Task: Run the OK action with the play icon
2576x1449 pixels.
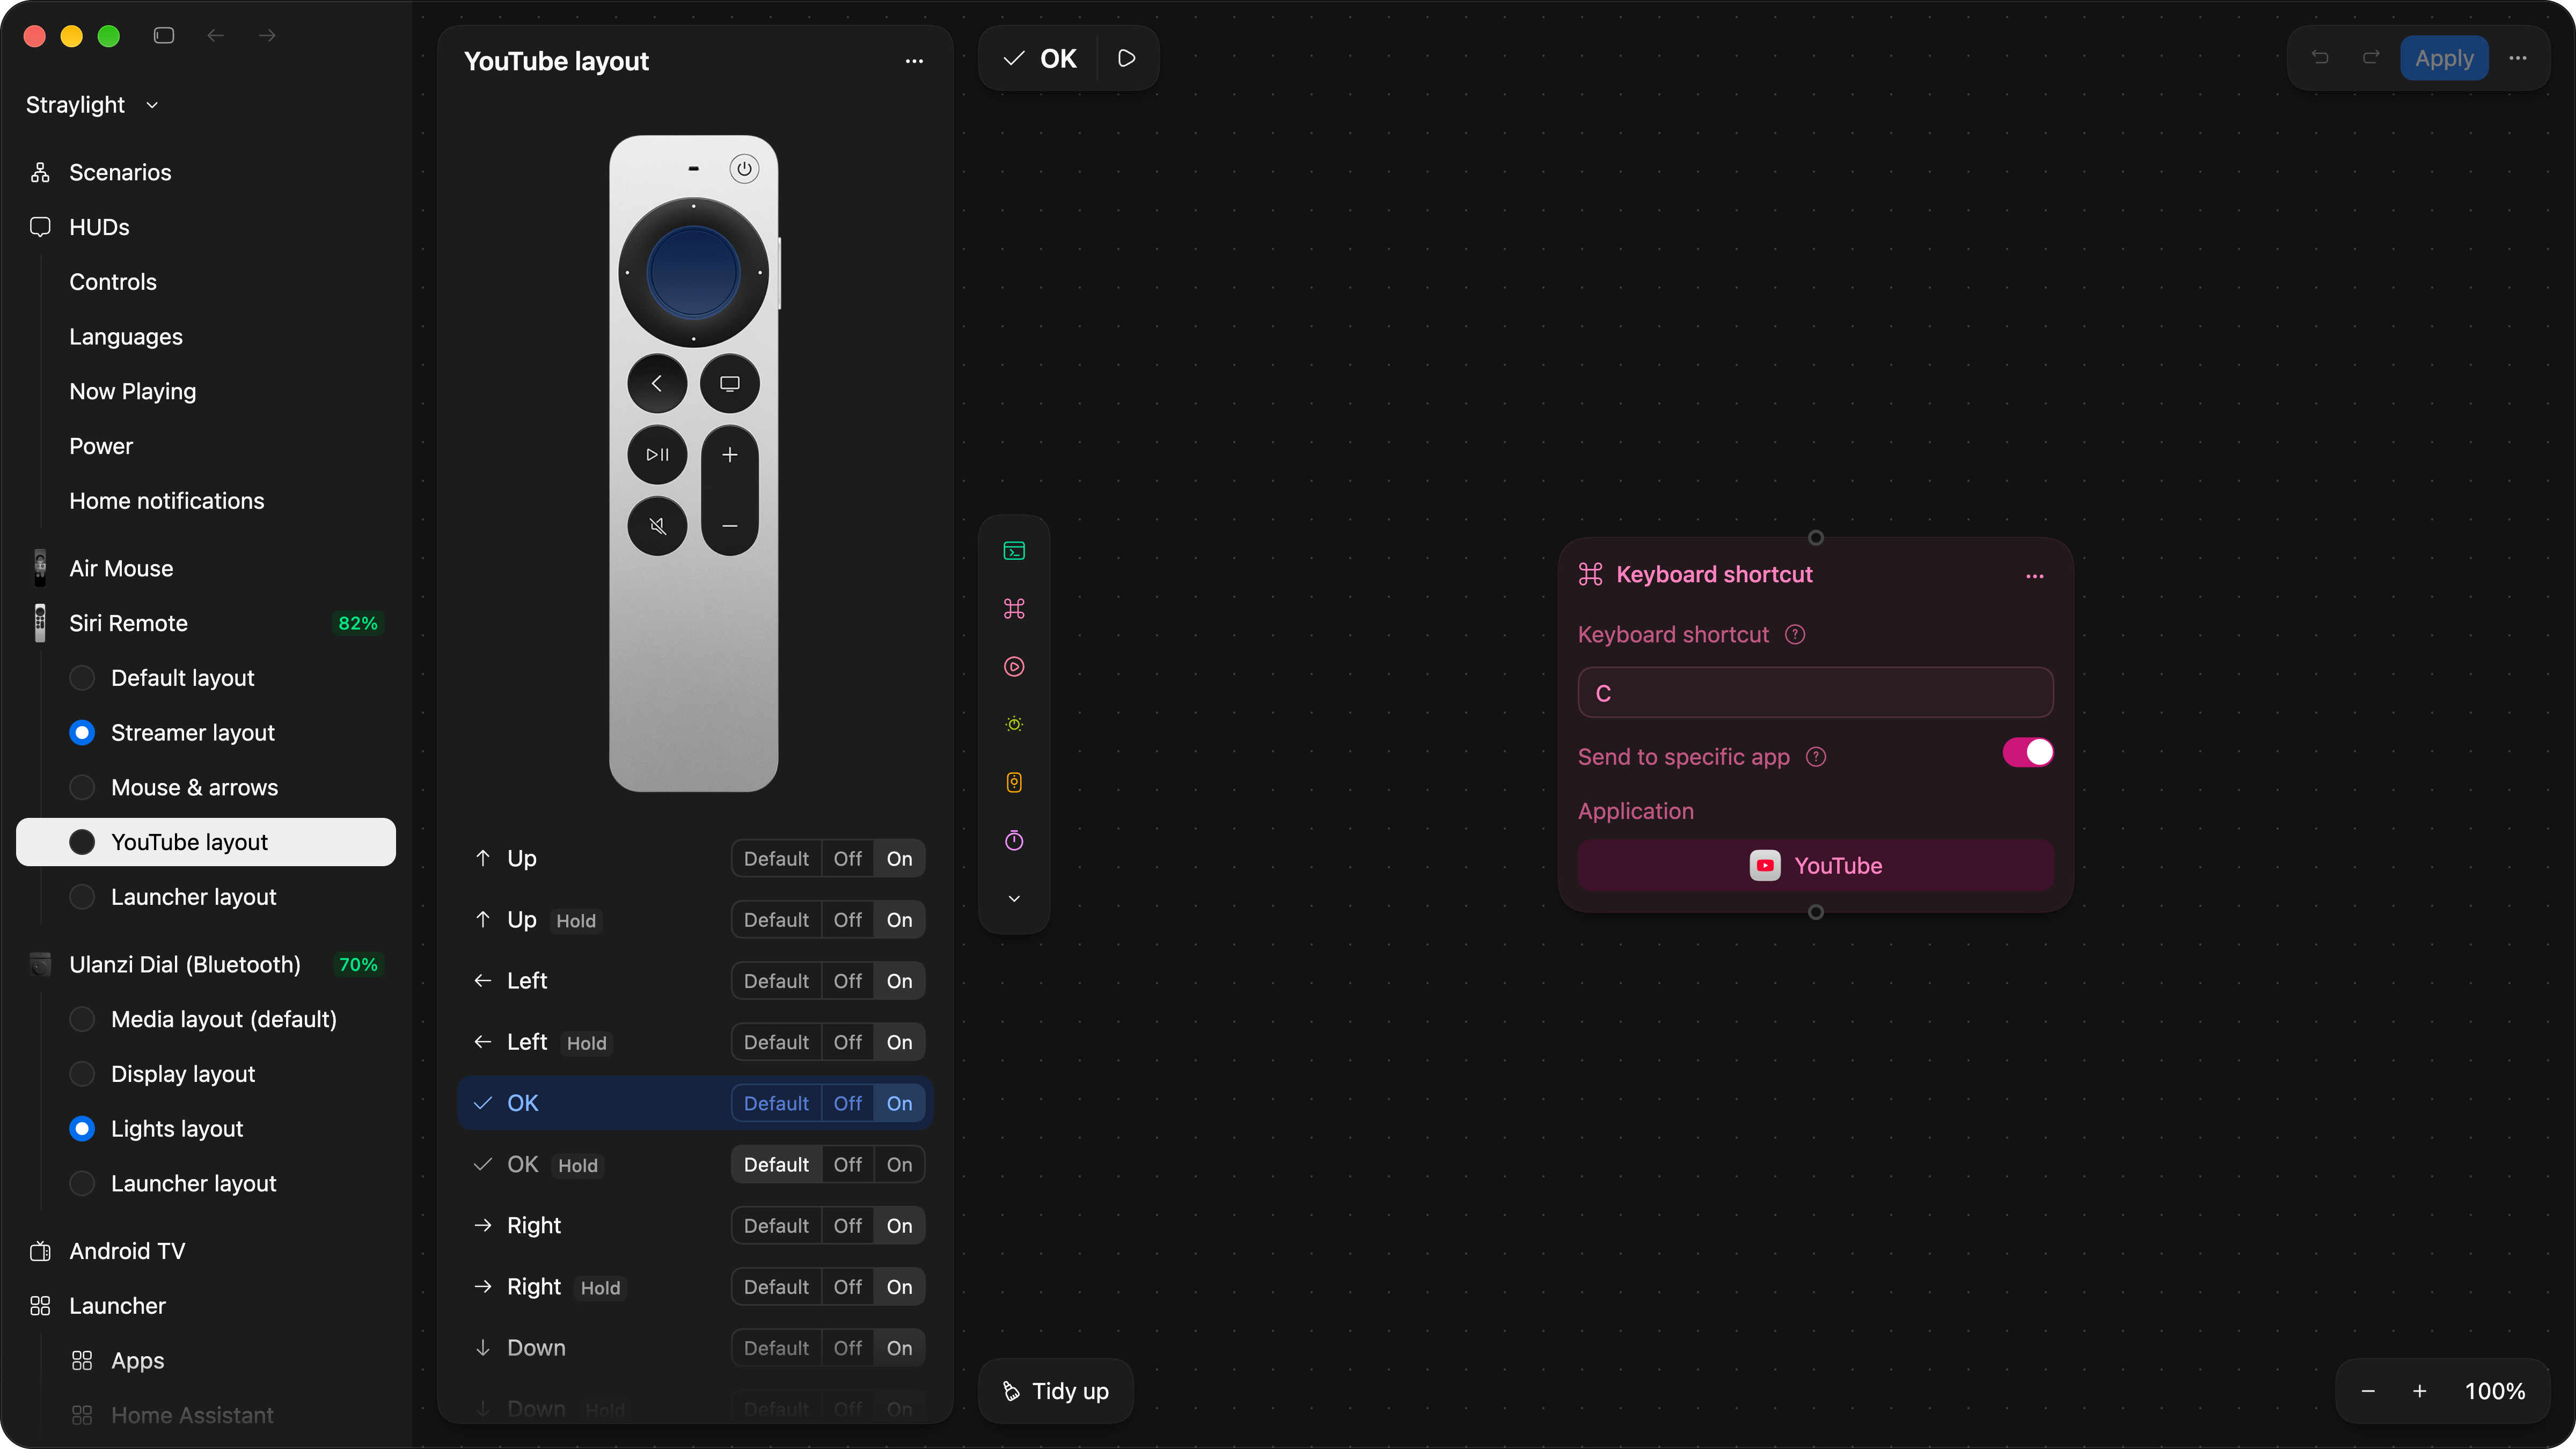Action: tap(1127, 59)
